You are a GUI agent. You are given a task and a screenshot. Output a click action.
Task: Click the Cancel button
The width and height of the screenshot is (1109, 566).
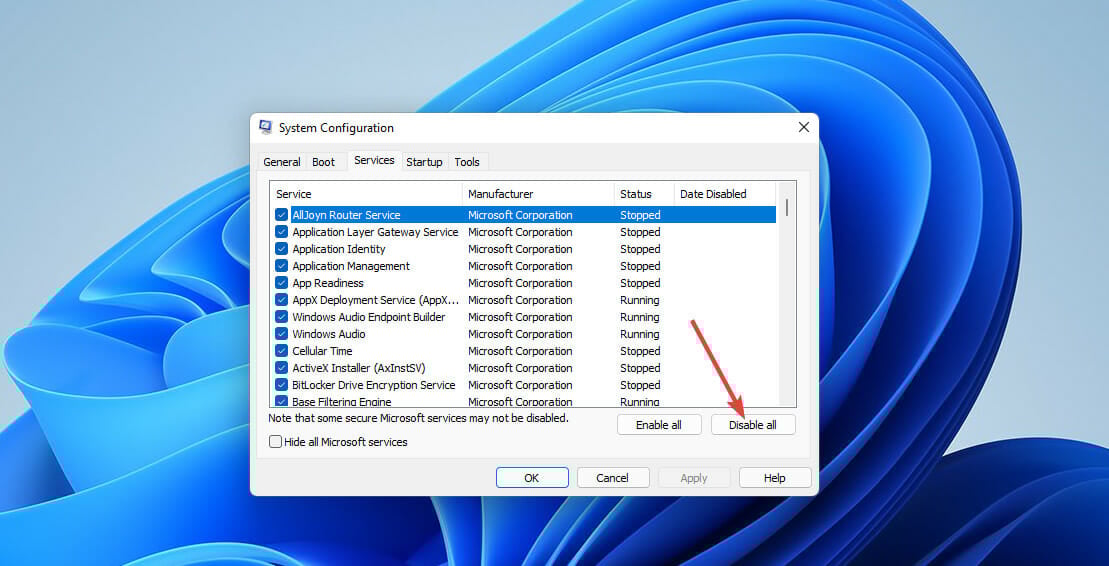coord(612,478)
